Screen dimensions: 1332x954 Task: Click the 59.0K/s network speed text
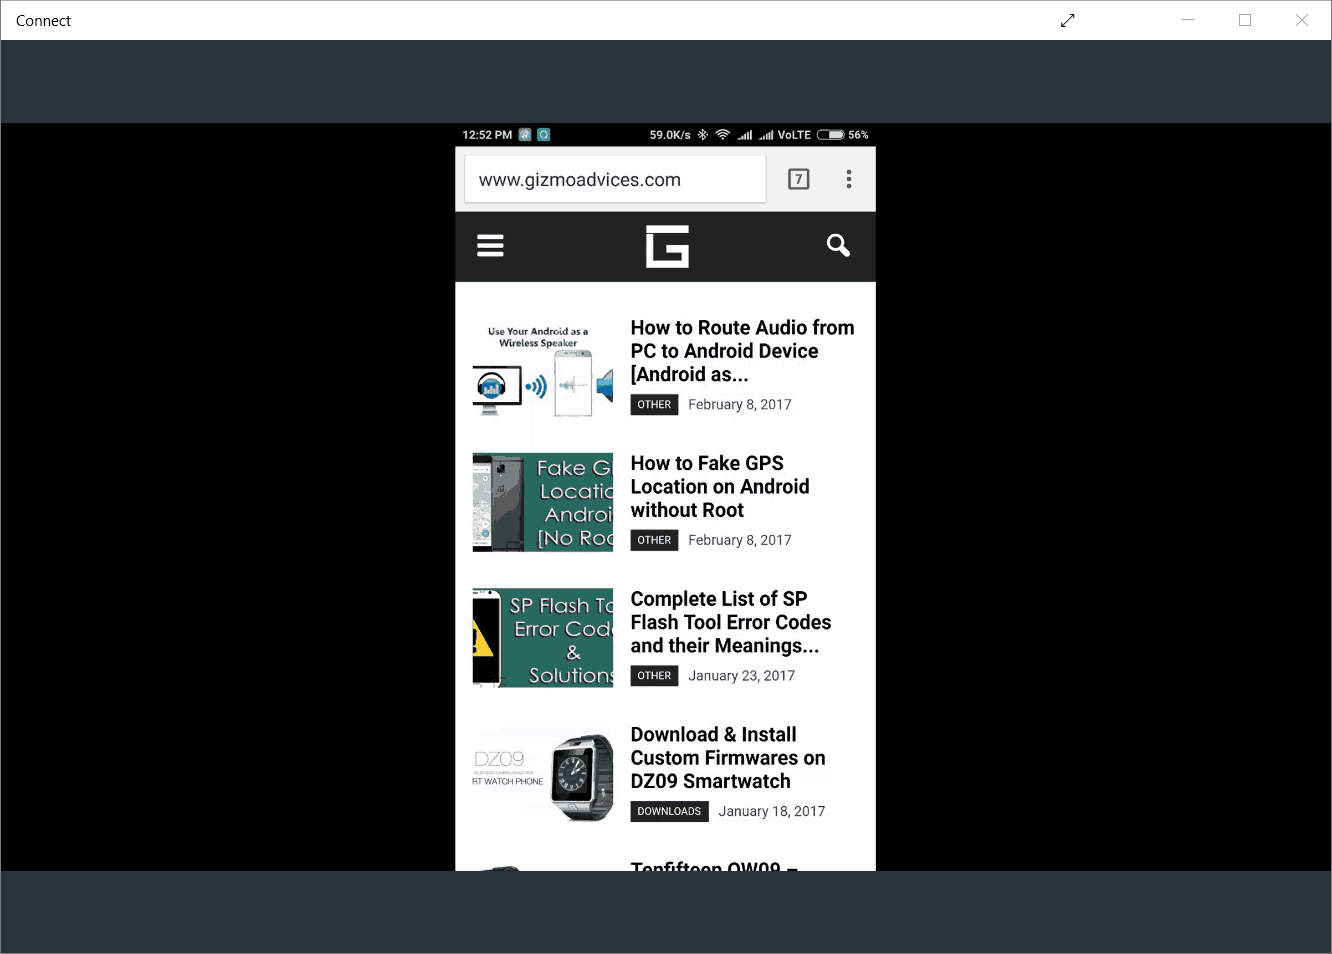click(x=670, y=135)
